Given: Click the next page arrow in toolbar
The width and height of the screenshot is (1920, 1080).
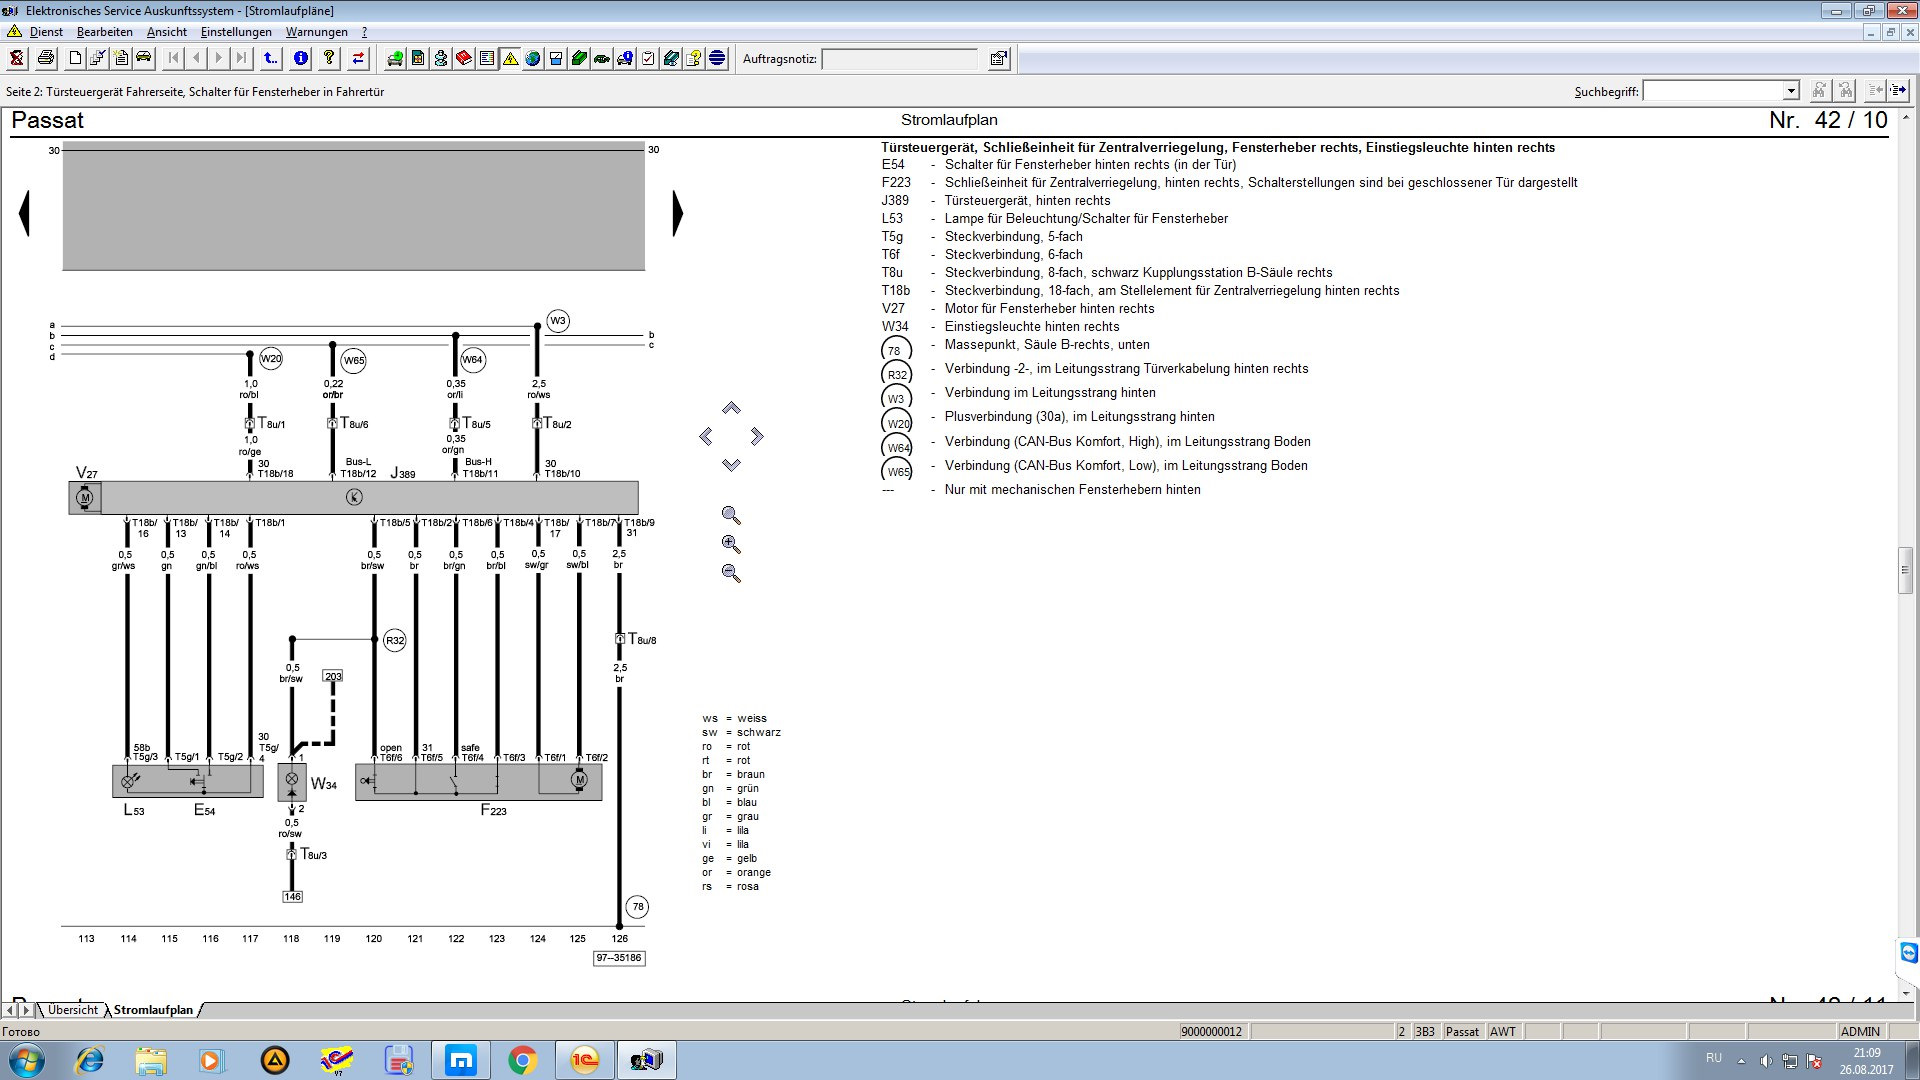Looking at the screenshot, I should click(x=219, y=58).
